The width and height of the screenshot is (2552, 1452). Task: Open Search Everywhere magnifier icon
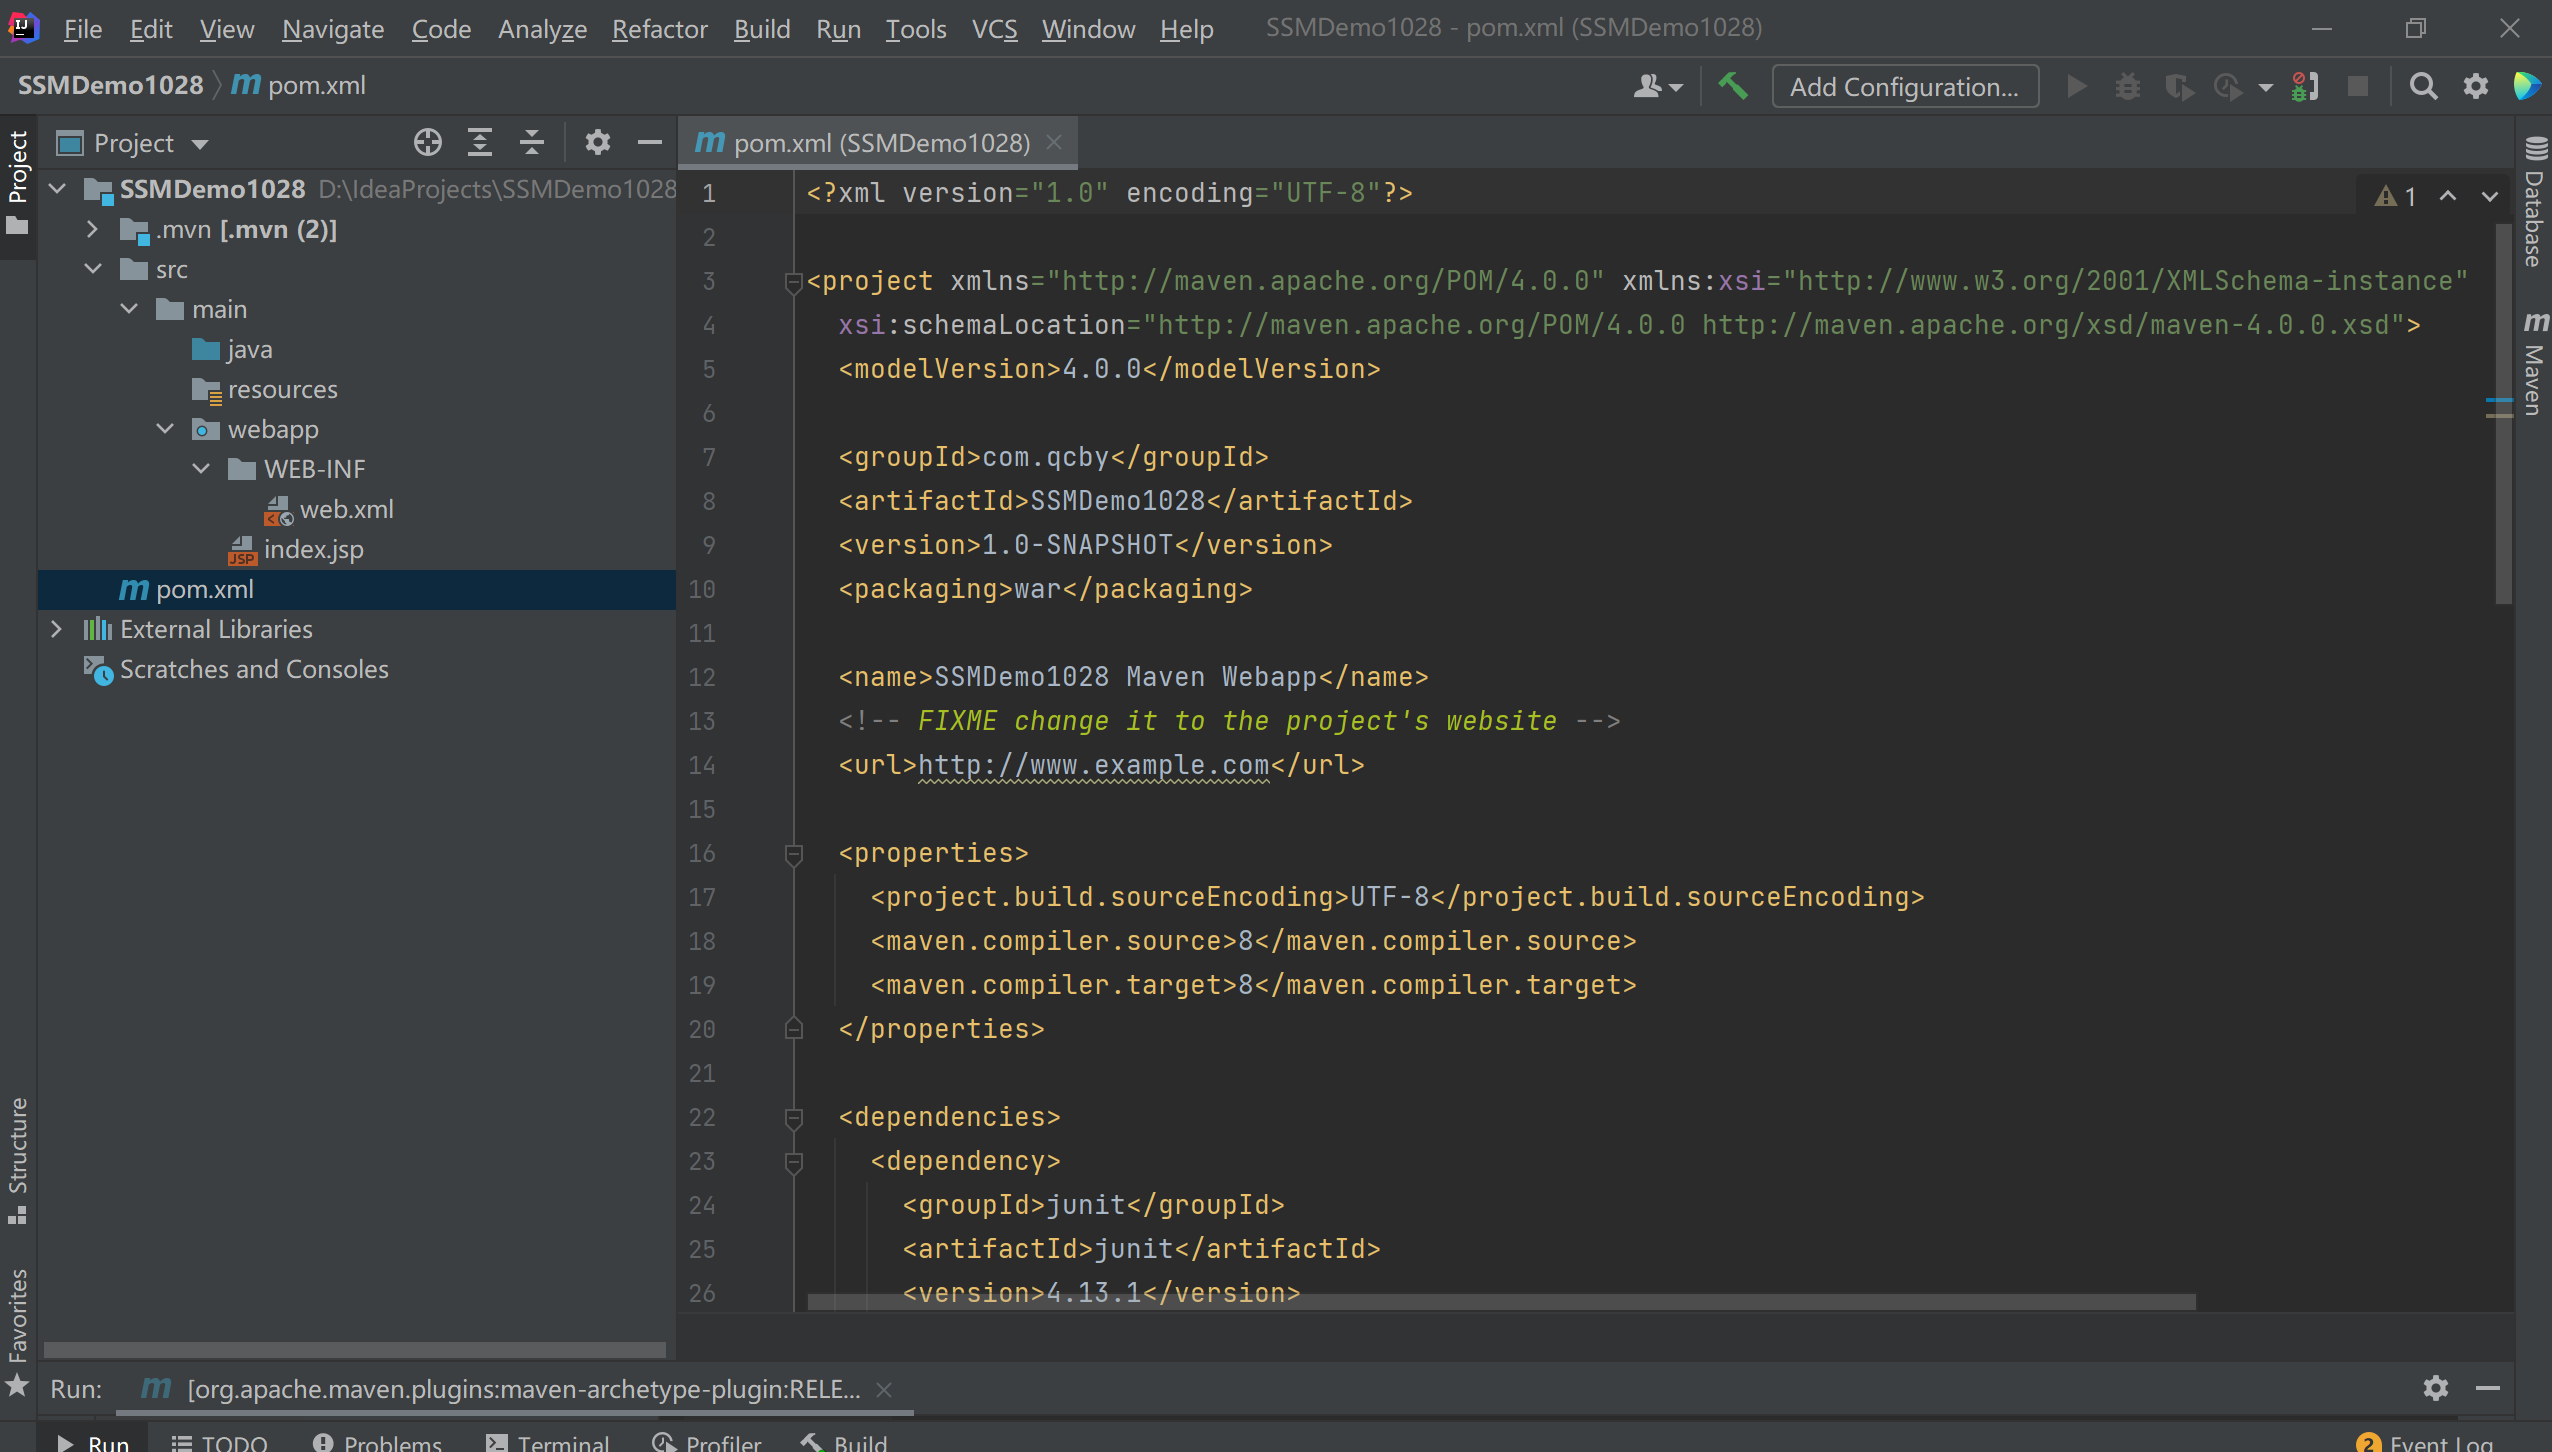(x=2423, y=87)
